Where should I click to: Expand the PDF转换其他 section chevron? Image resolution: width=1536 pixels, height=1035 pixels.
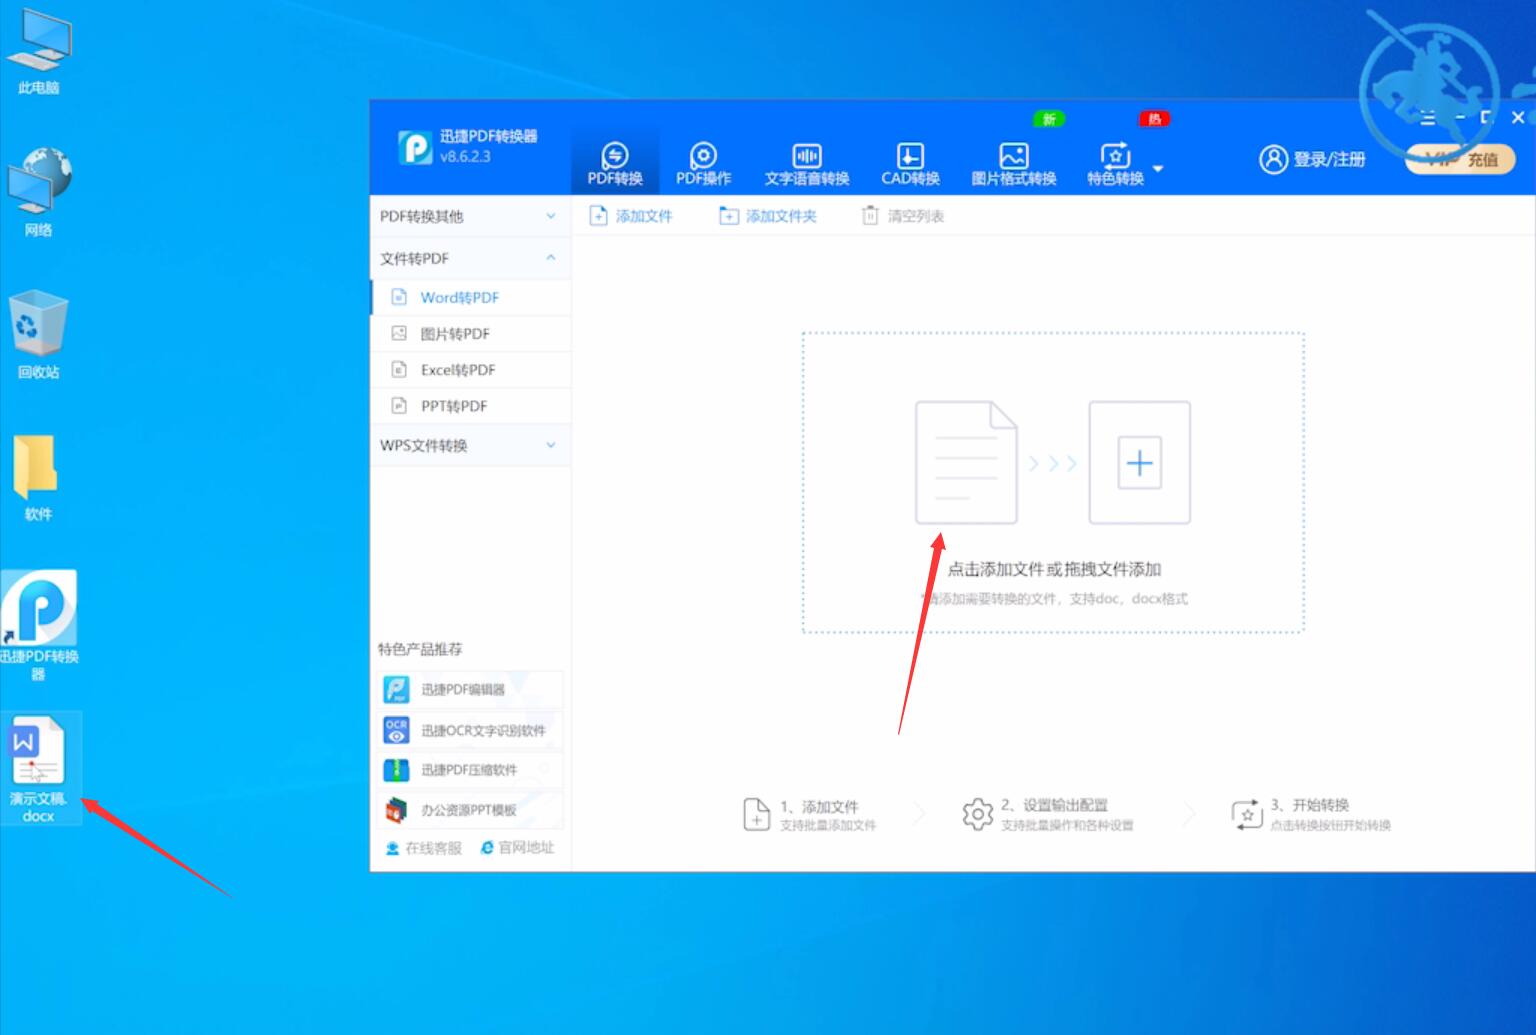coord(551,216)
